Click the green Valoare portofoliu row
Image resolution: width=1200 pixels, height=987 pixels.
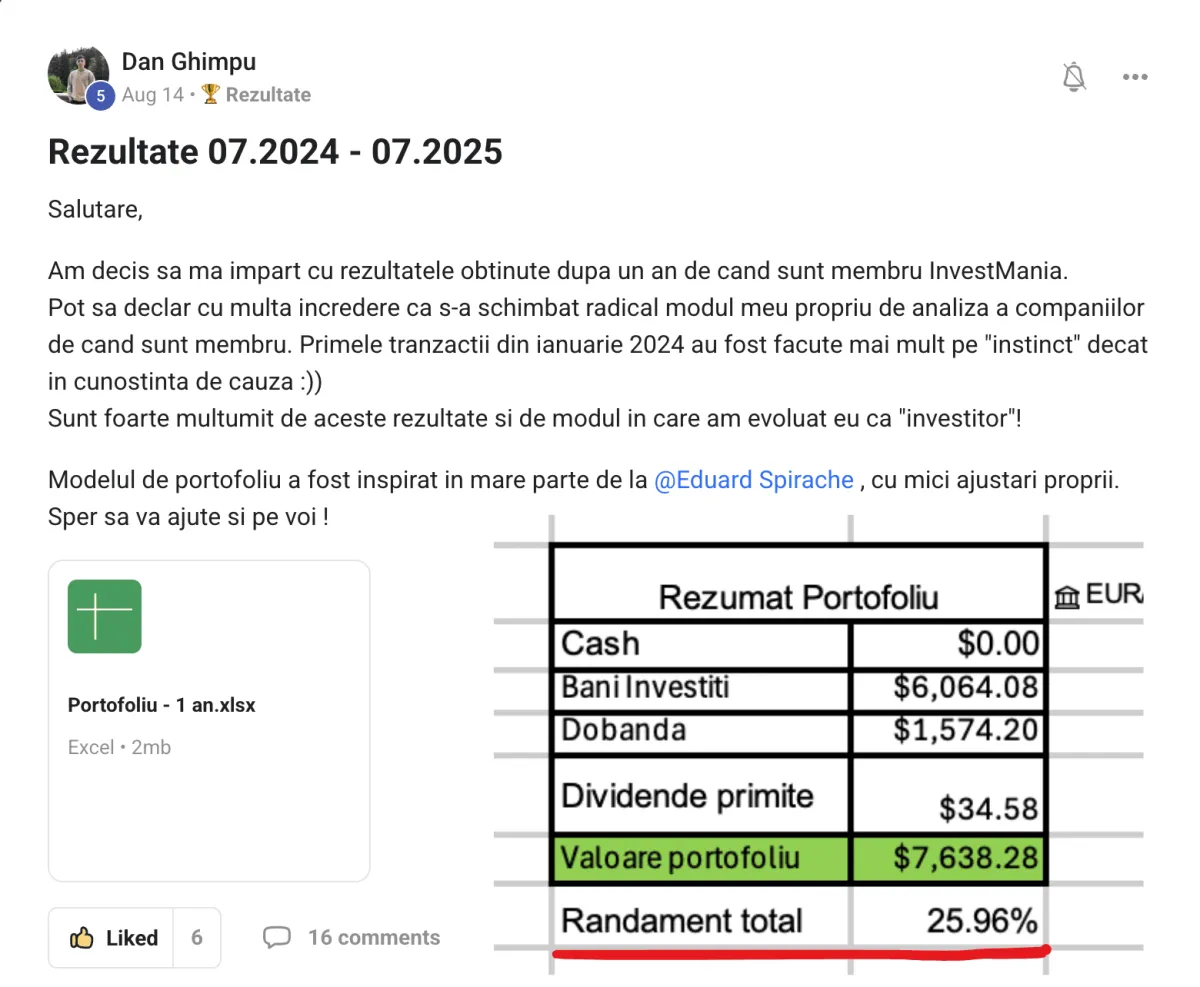pos(798,857)
